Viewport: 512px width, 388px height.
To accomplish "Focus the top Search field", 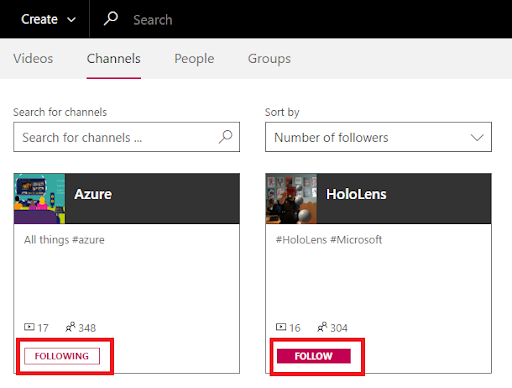I will coord(153,20).
